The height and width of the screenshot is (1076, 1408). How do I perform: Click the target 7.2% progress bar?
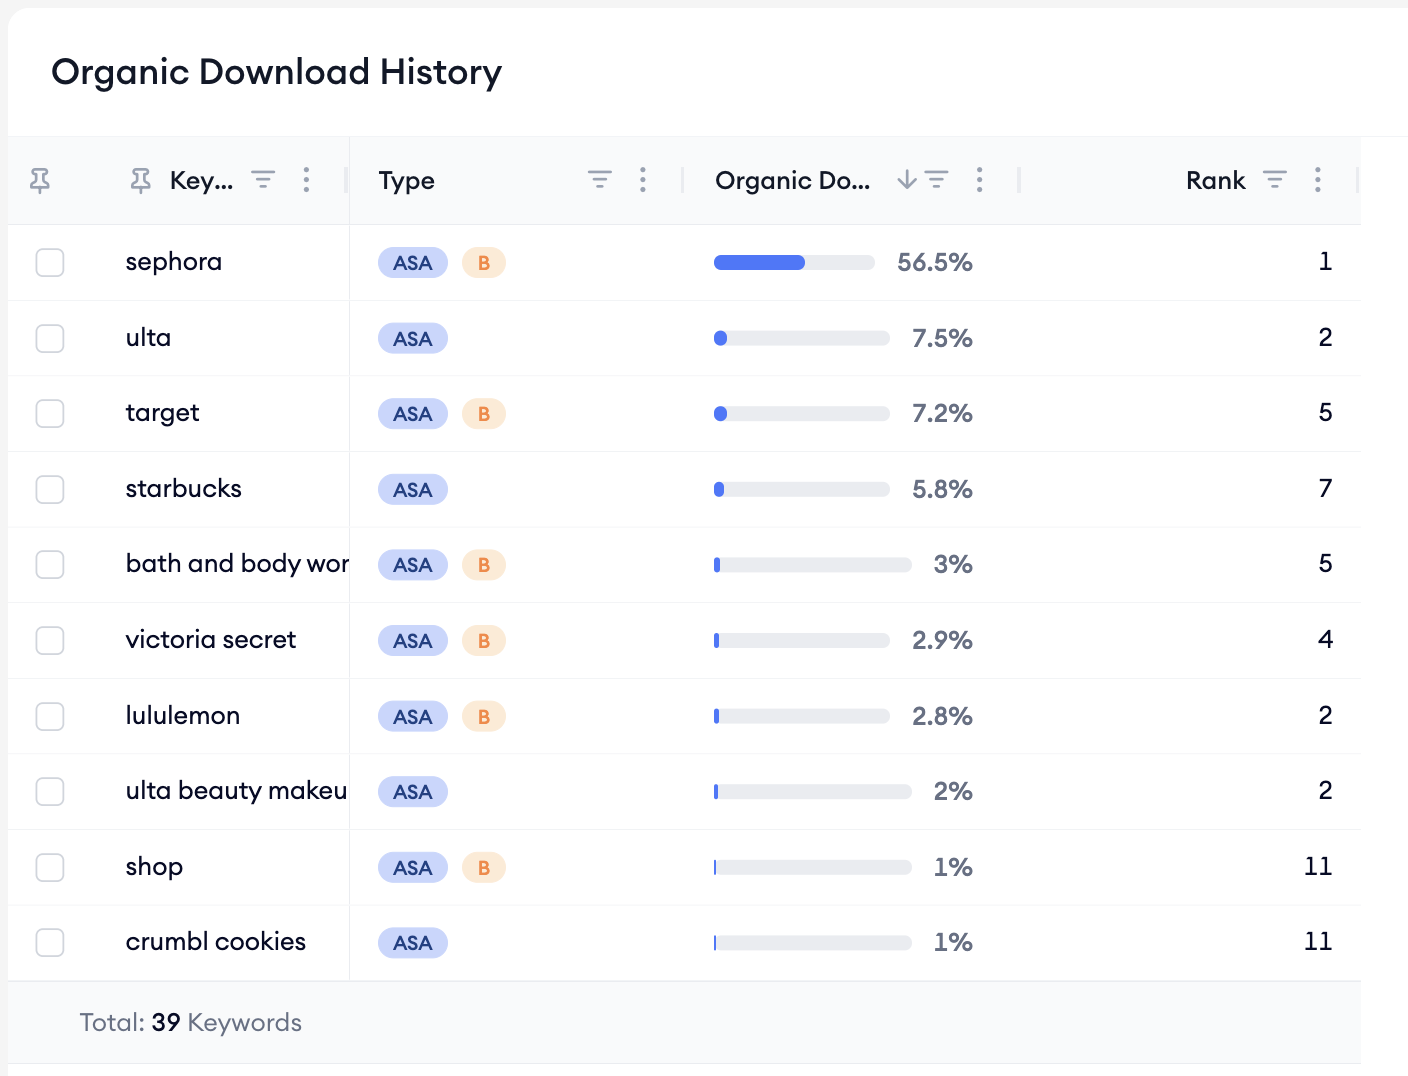coord(802,413)
